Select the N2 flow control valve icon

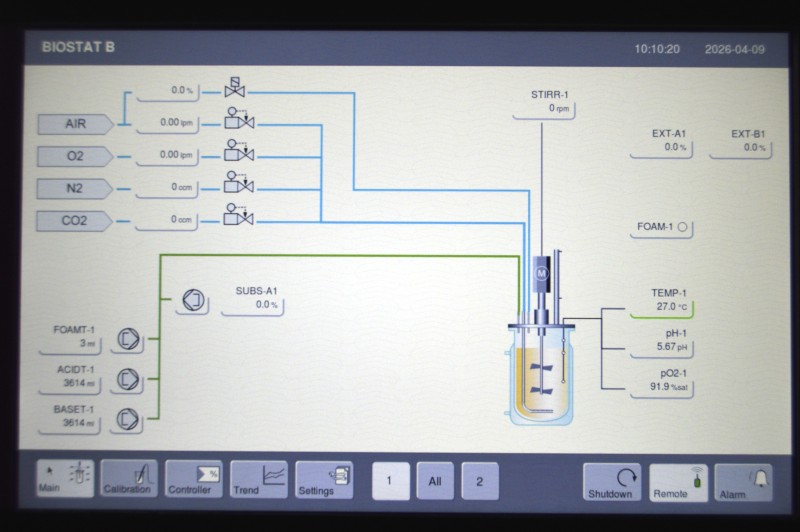click(x=239, y=183)
